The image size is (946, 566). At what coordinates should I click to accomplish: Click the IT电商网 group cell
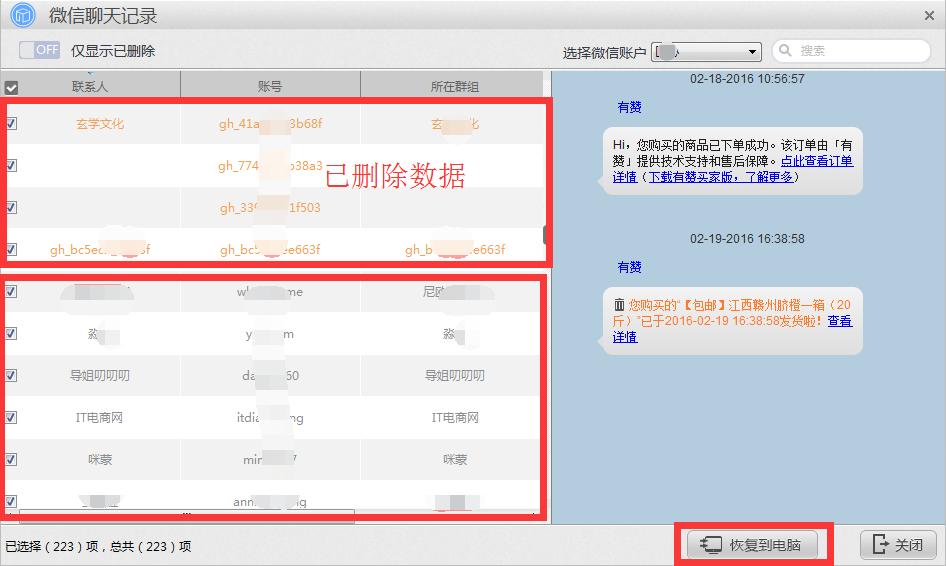[454, 418]
